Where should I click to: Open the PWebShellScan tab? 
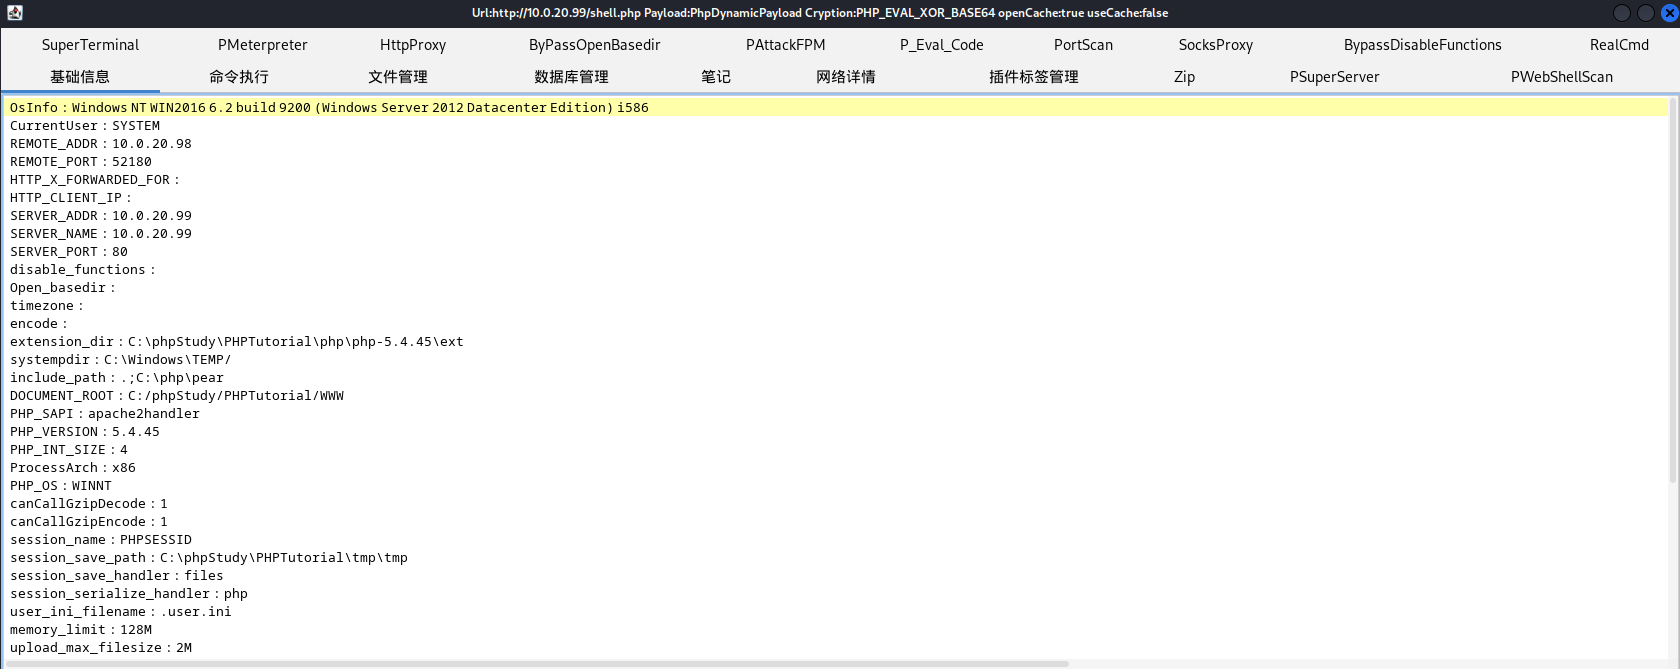(x=1561, y=77)
